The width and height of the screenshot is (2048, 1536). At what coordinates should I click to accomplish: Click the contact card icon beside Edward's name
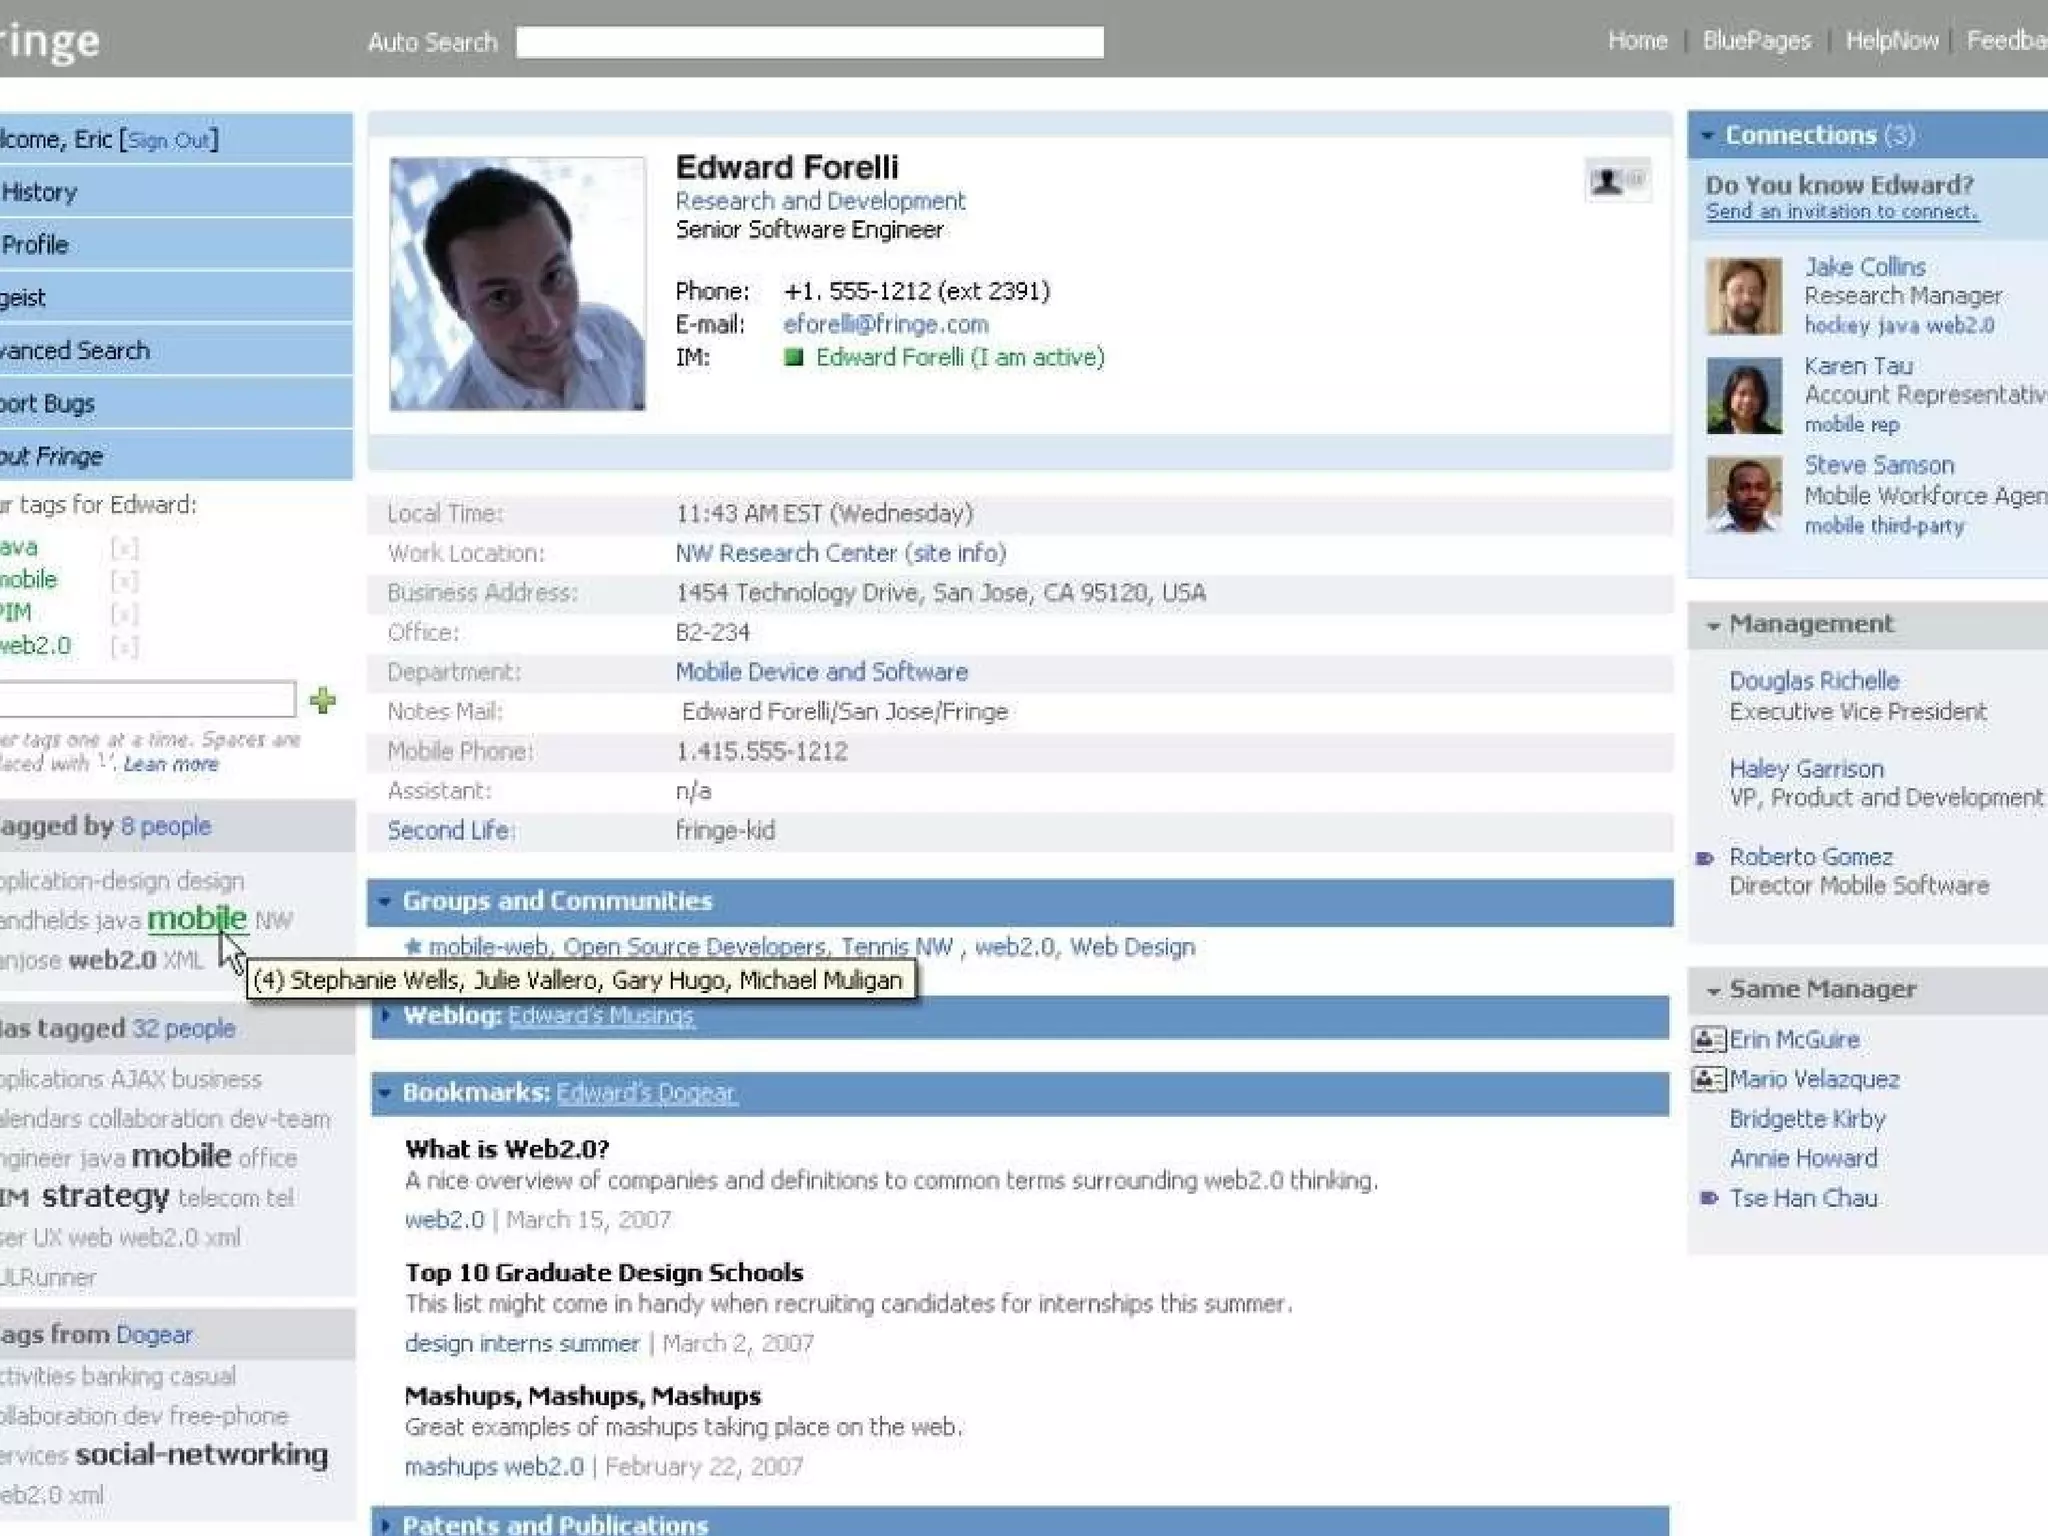coord(1616,181)
